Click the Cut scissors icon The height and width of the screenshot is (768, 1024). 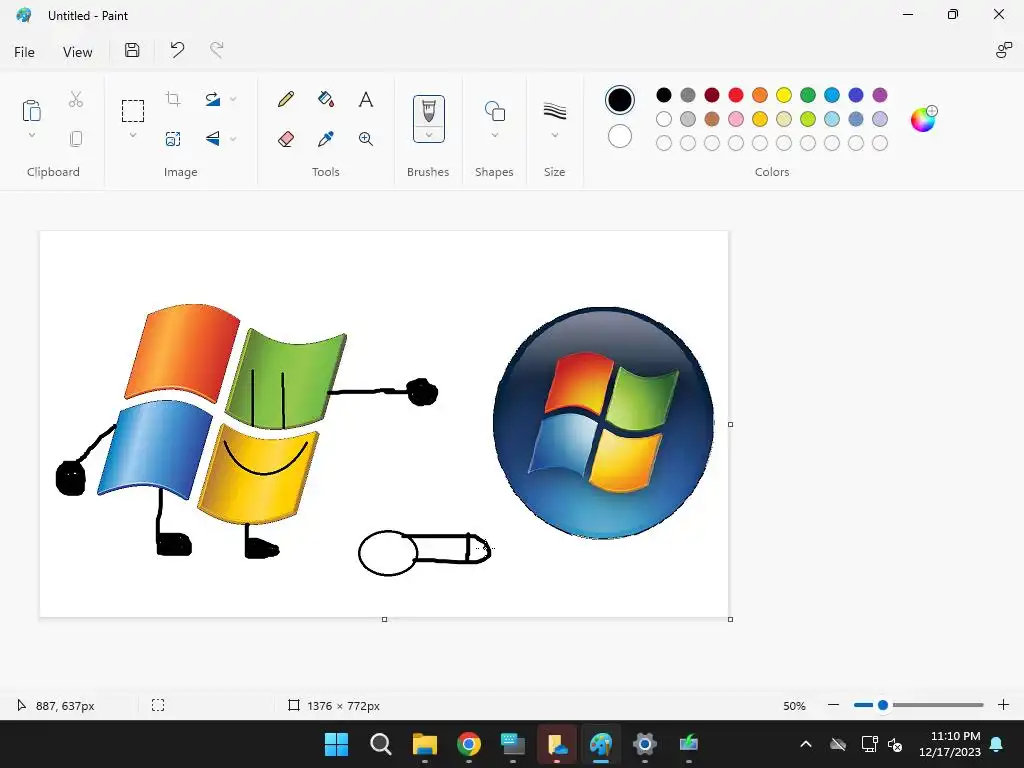tap(76, 99)
